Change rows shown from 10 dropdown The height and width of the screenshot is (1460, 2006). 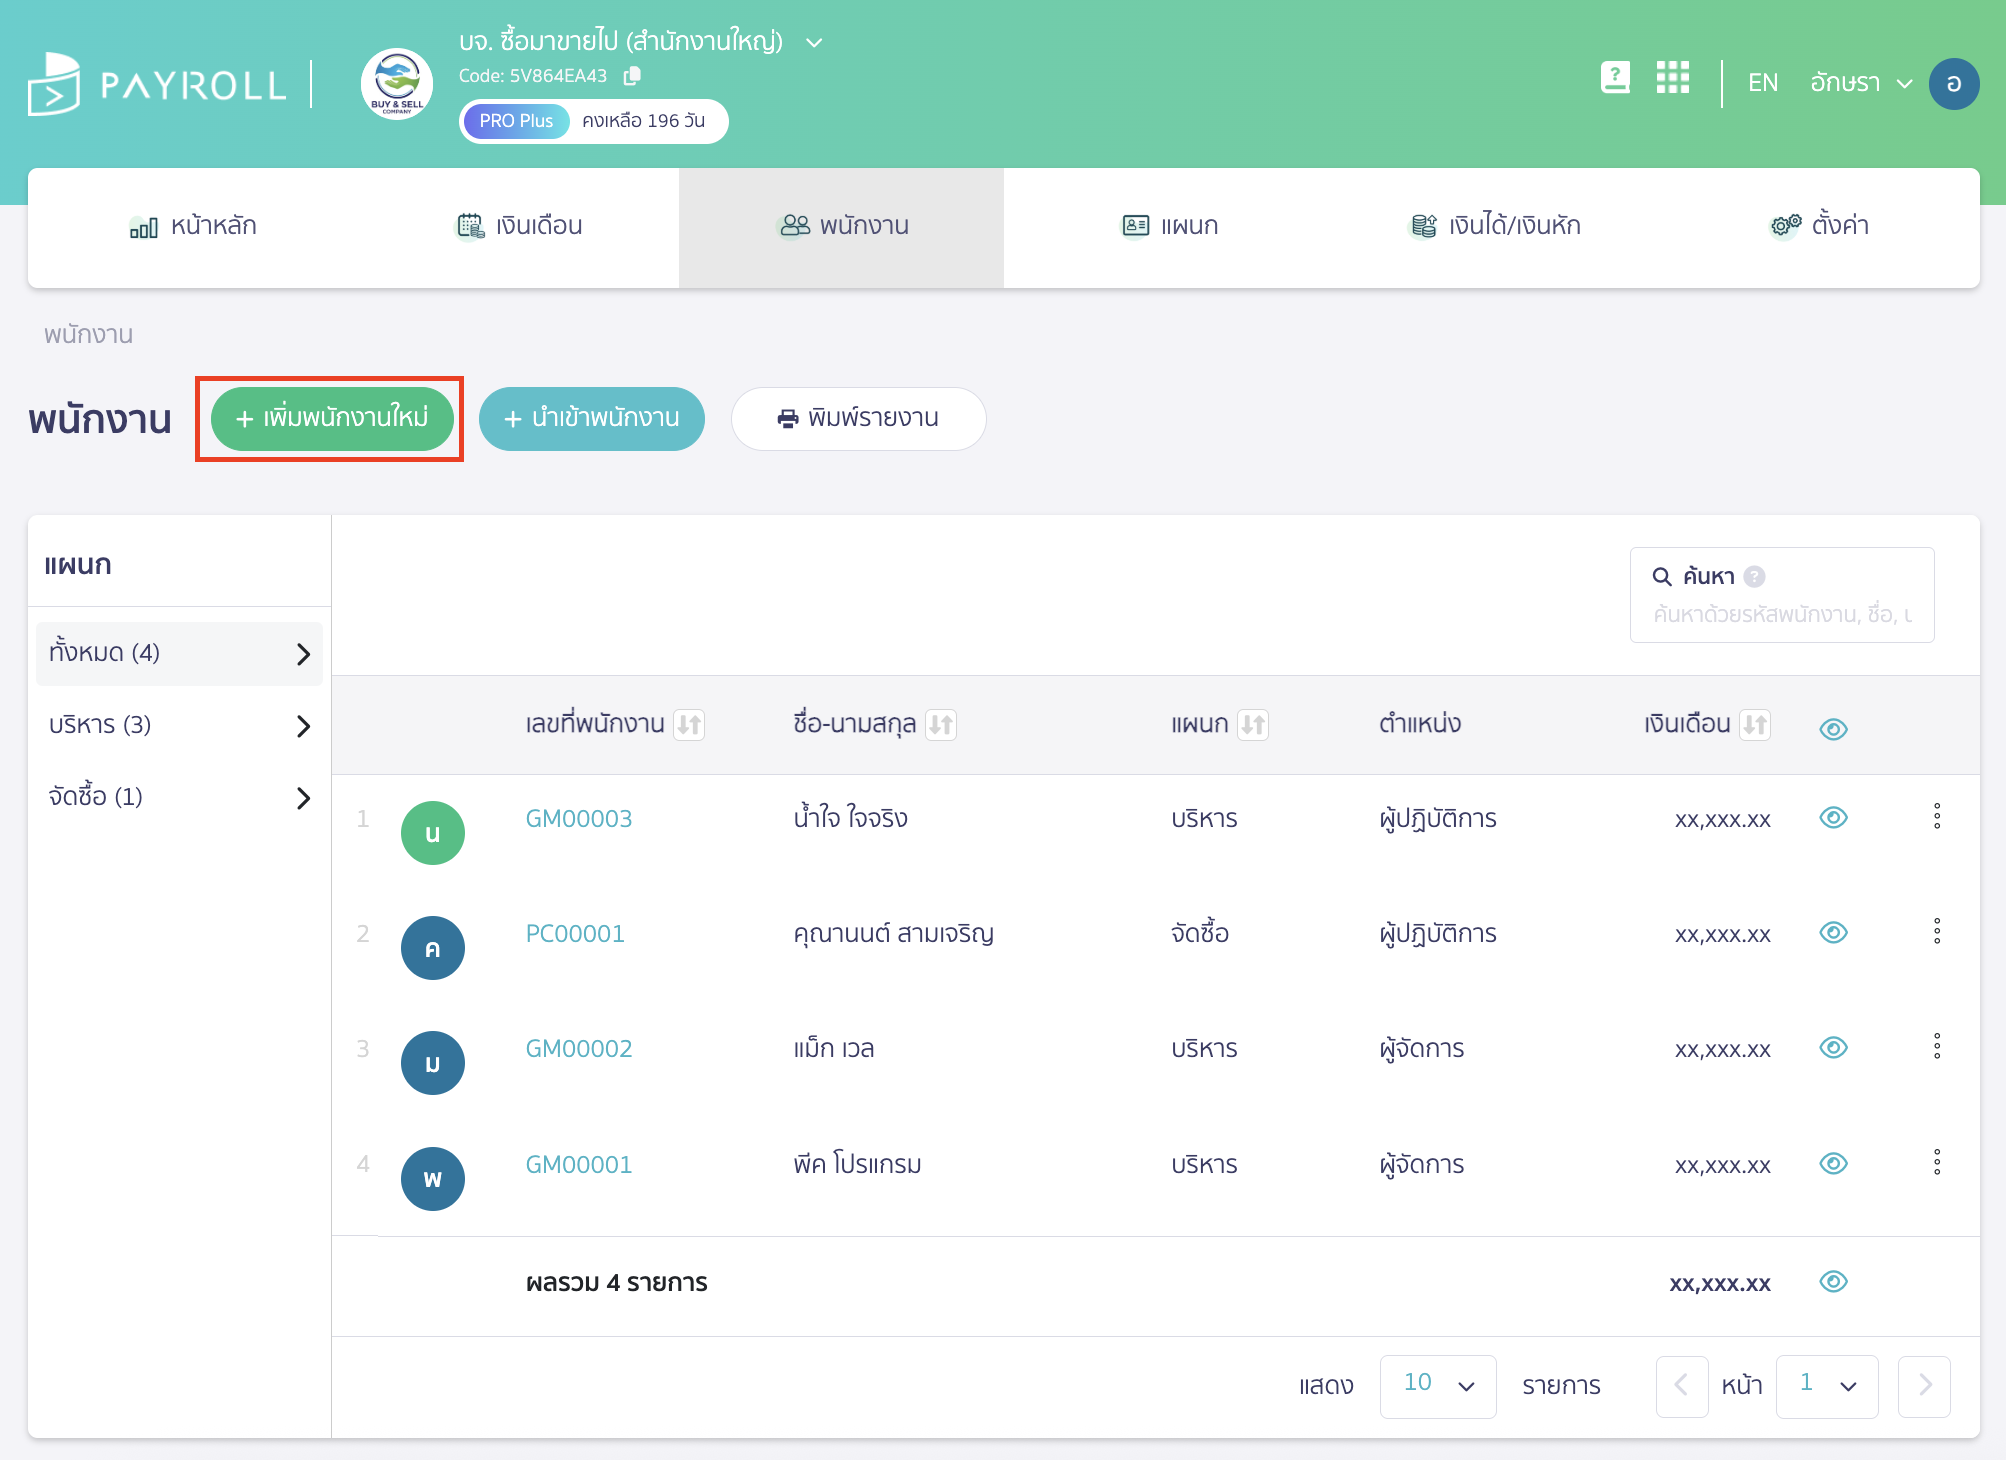tap(1438, 1386)
